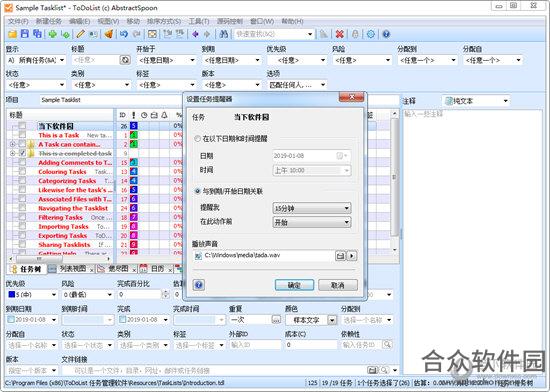Uncheck the 'This is a completed task' checkbox

click(22, 153)
